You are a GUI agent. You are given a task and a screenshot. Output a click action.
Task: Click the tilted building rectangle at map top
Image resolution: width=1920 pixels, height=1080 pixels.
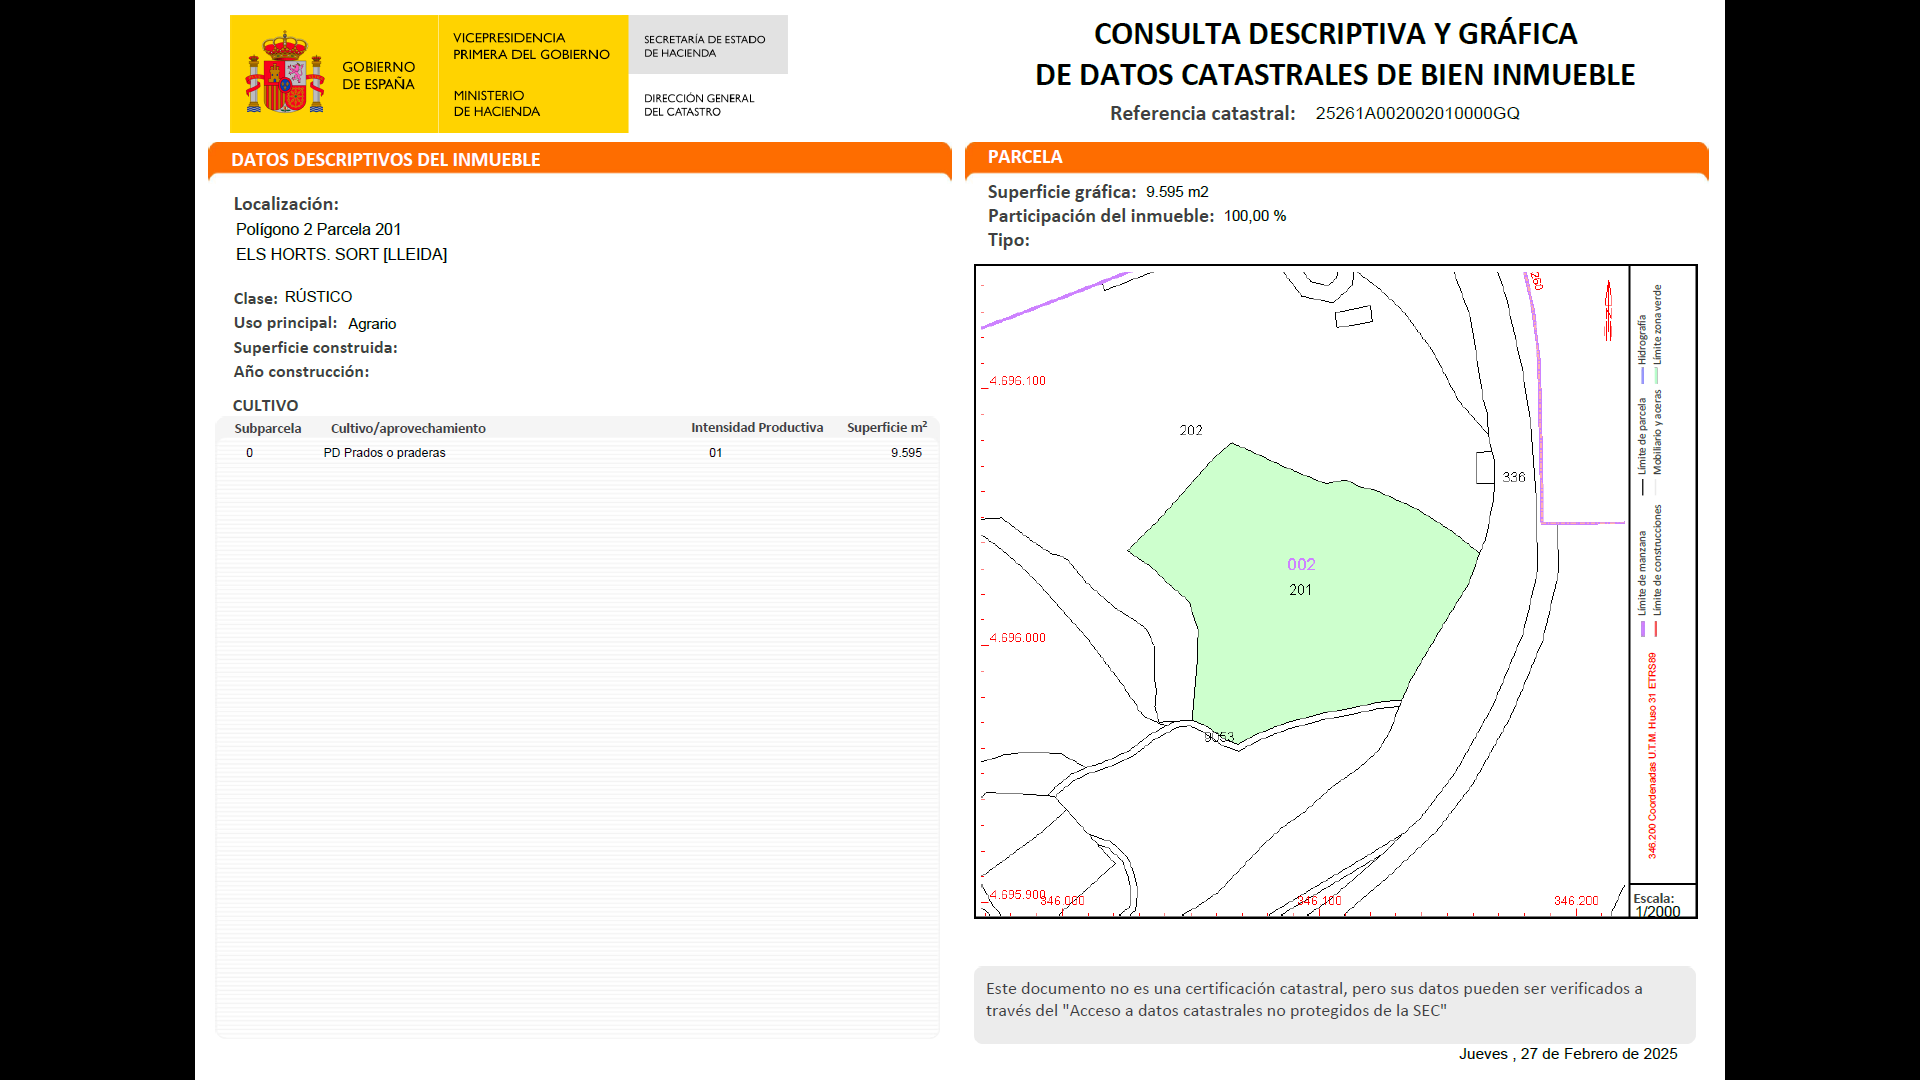tap(1354, 316)
